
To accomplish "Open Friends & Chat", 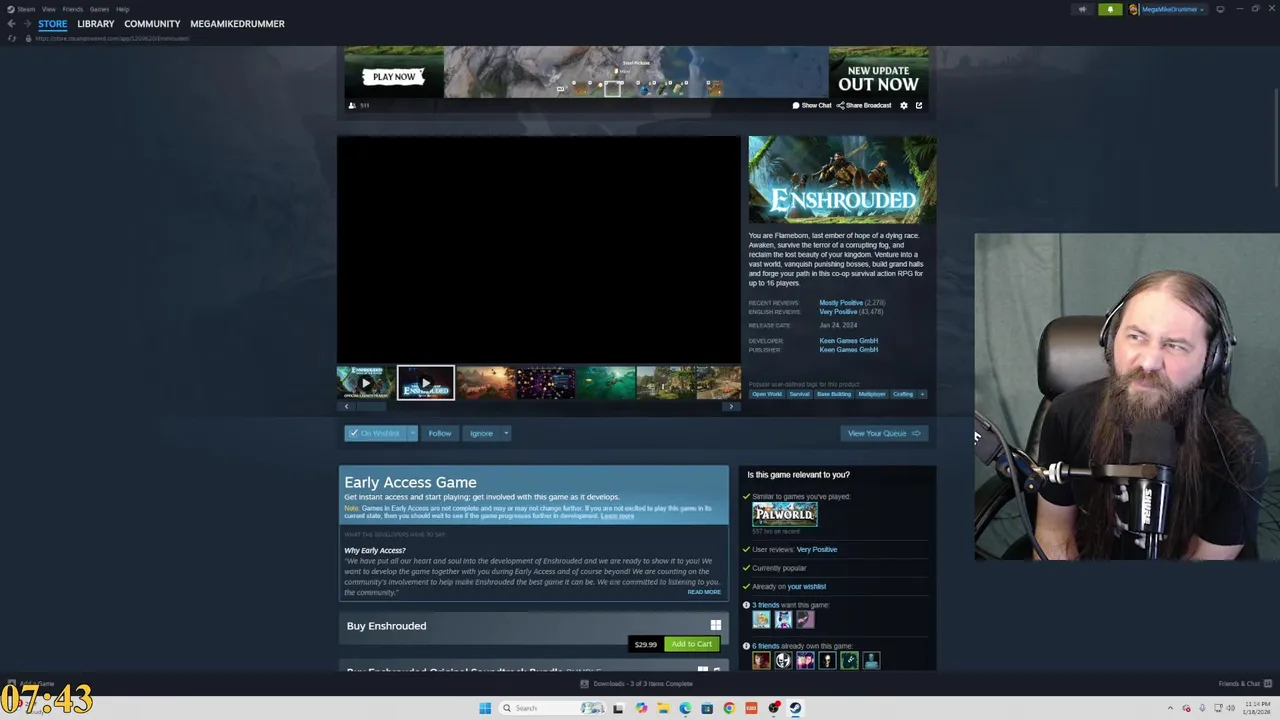I will click(x=1244, y=684).
